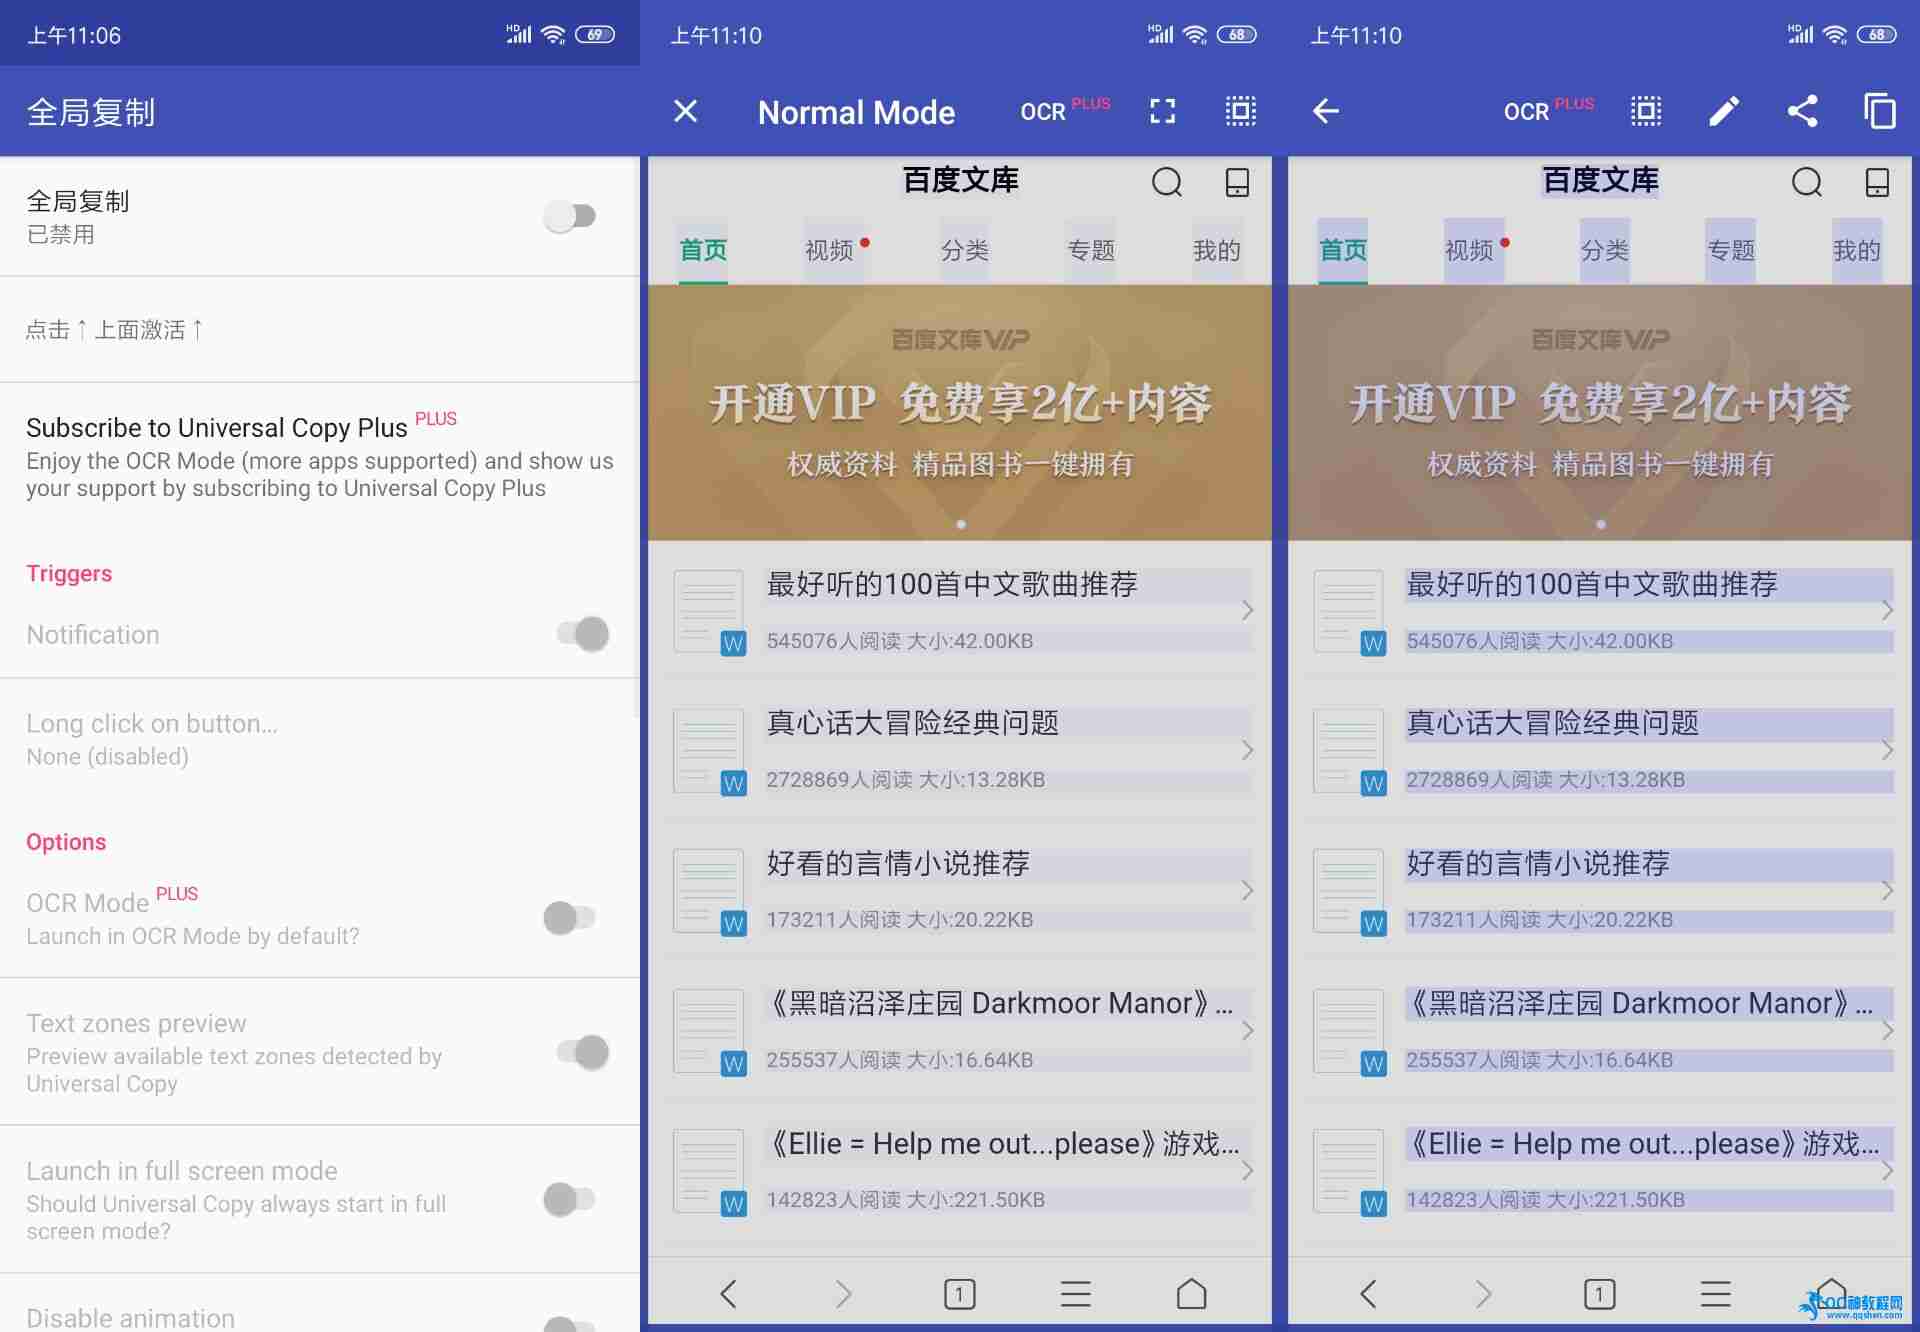The width and height of the screenshot is (1920, 1332).
Task: Toggle the 全局复制 main switch
Action: (570, 216)
